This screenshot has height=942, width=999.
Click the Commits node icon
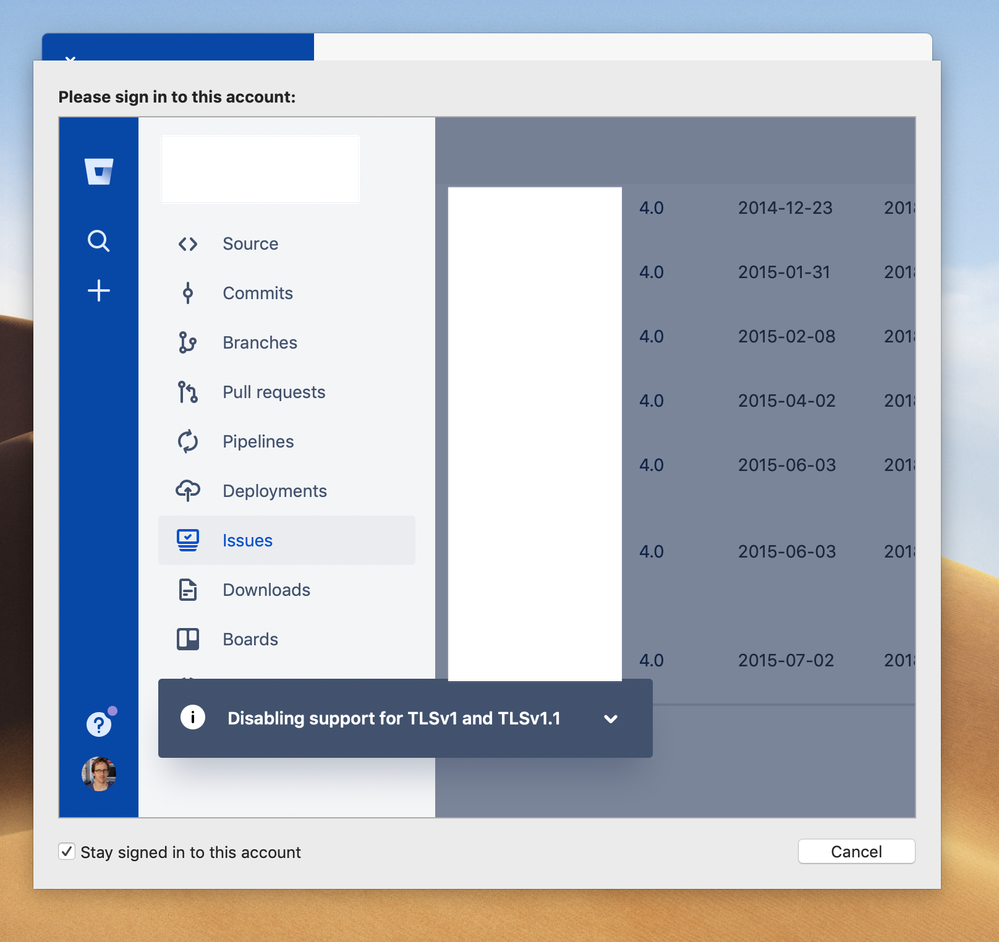tap(187, 293)
